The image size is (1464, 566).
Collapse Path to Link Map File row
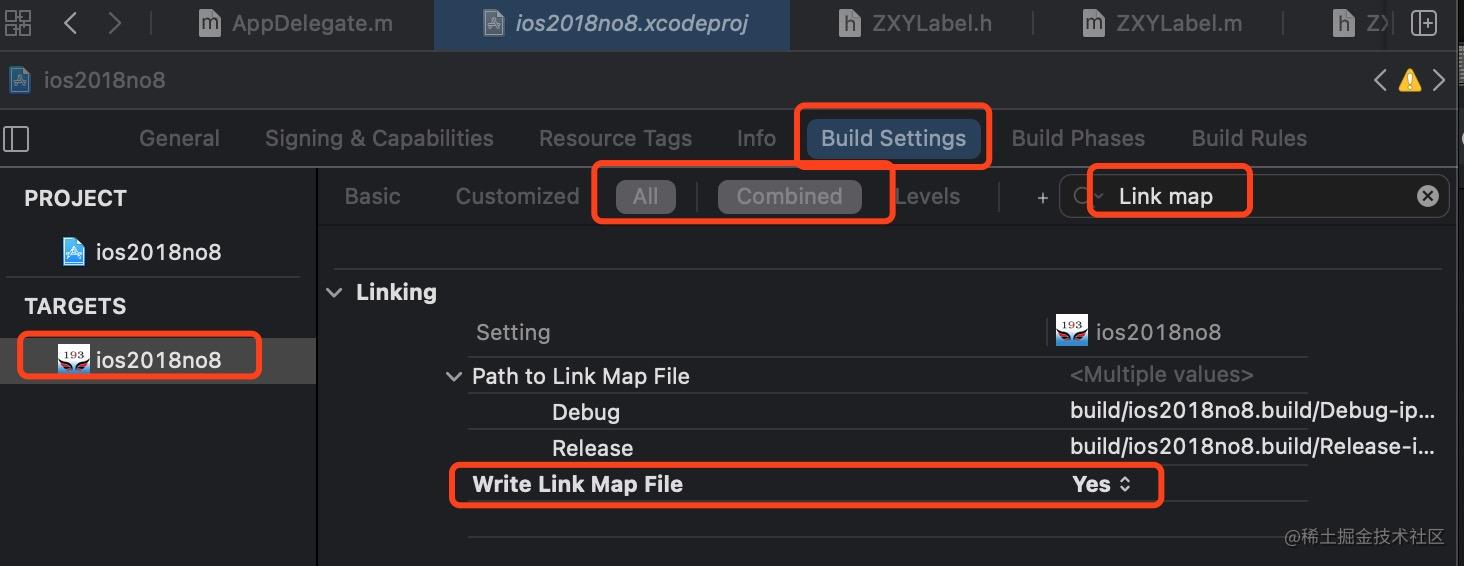(x=453, y=377)
